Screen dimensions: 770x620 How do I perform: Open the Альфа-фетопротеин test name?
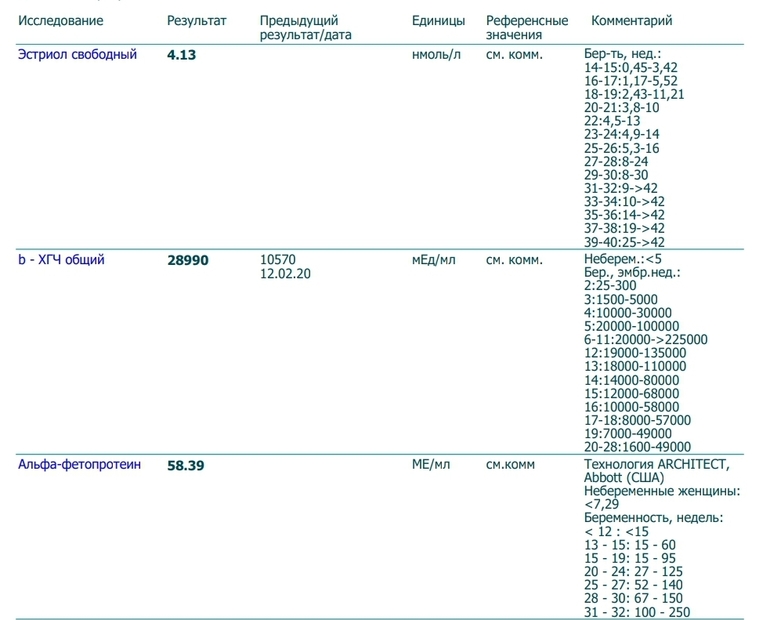(x=79, y=465)
